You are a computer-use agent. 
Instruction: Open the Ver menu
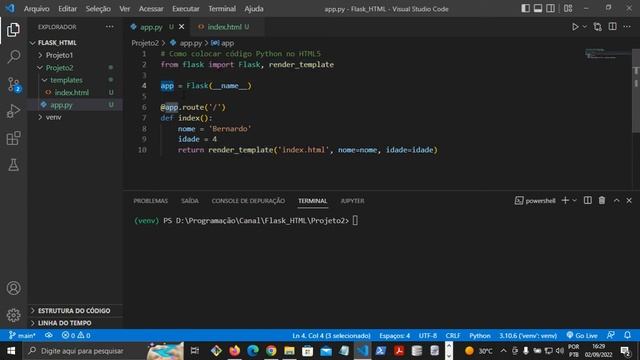124,9
